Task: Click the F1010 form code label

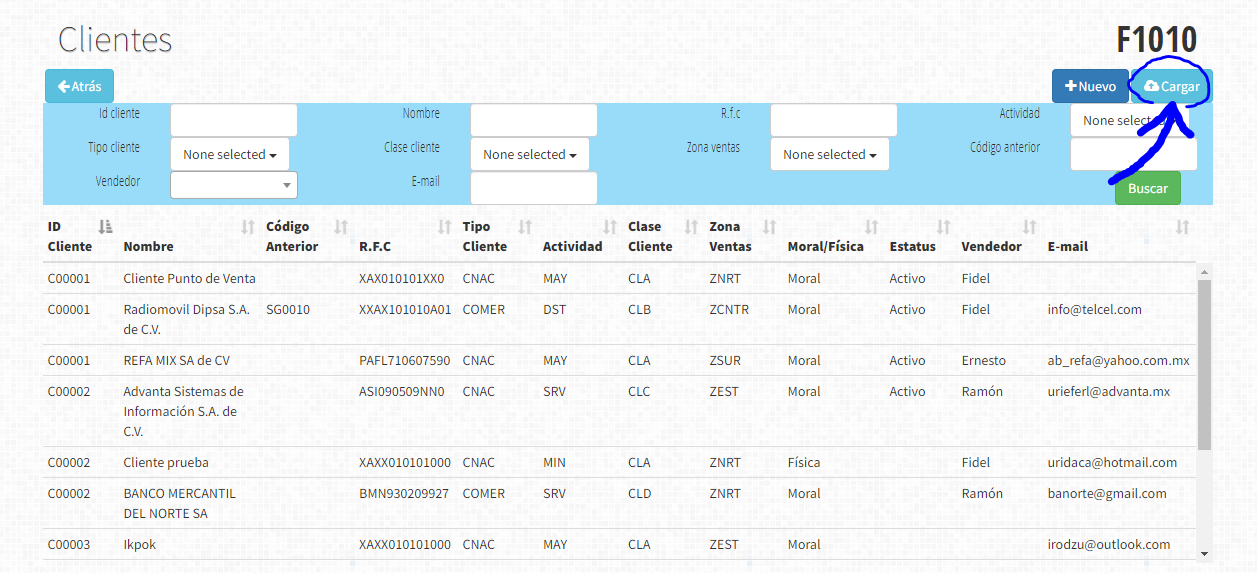Action: (x=1157, y=40)
